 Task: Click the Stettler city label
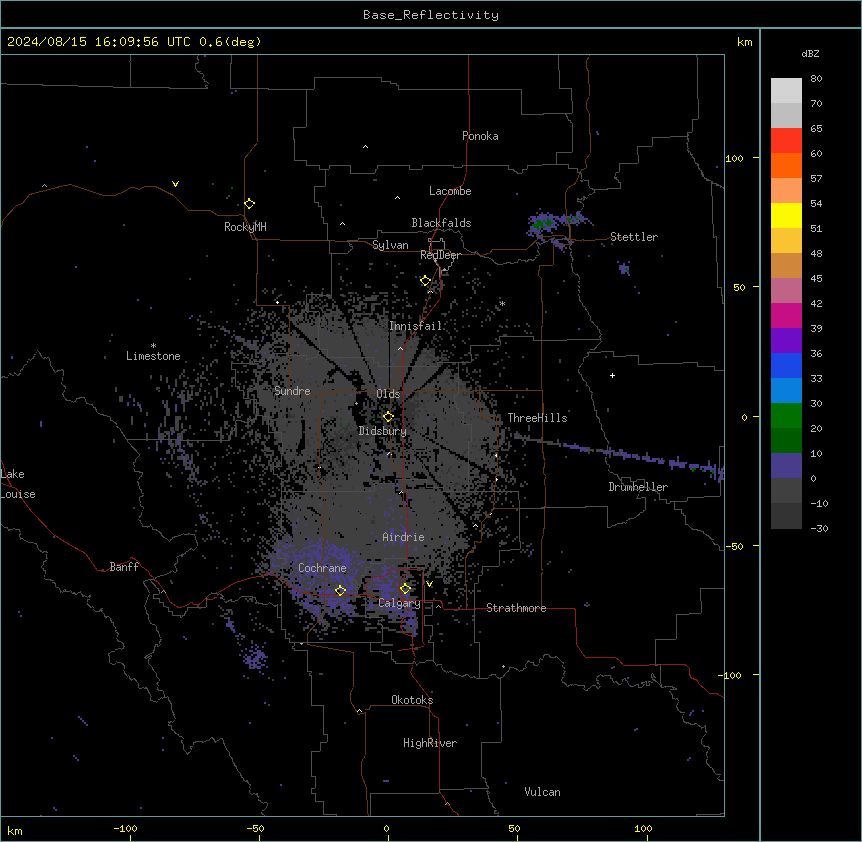tap(634, 237)
